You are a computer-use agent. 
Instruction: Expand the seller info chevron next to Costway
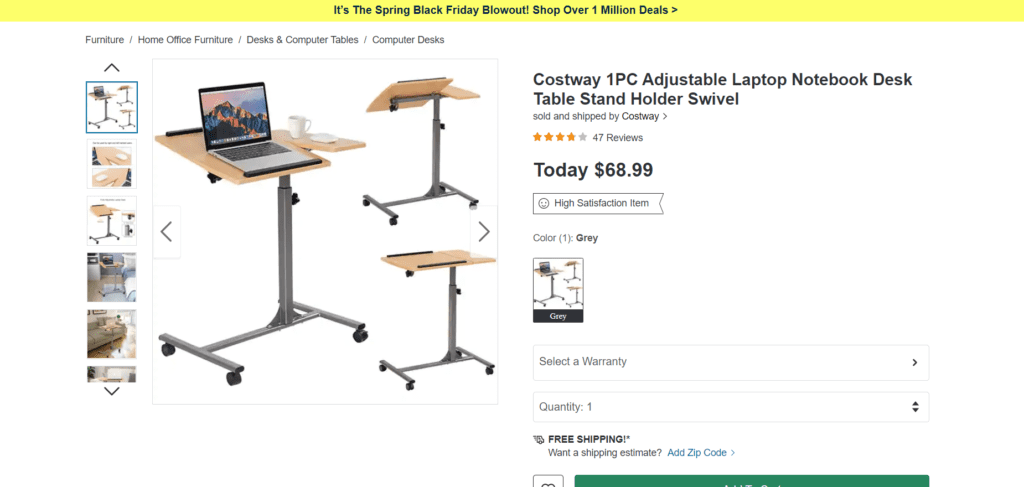pyautogui.click(x=665, y=116)
